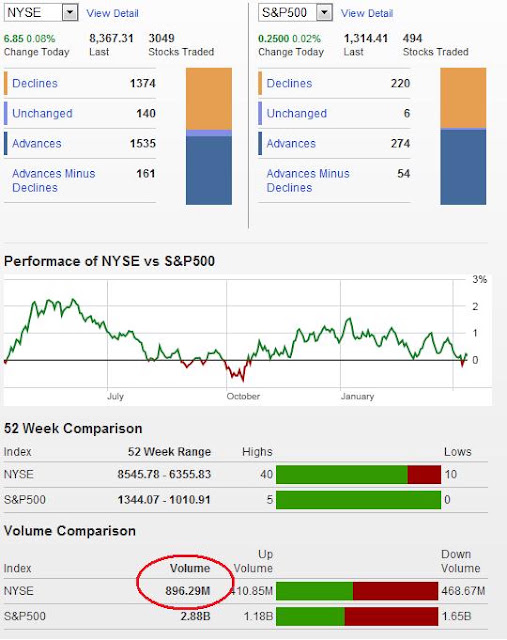Screen dimensions: 507x640
Task: Open the NYSE index dropdown arrow
Action: tap(70, 13)
